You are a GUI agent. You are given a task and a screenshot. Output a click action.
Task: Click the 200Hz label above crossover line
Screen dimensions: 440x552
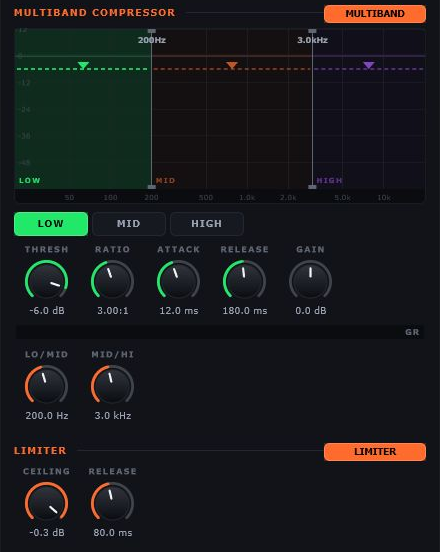(x=152, y=40)
